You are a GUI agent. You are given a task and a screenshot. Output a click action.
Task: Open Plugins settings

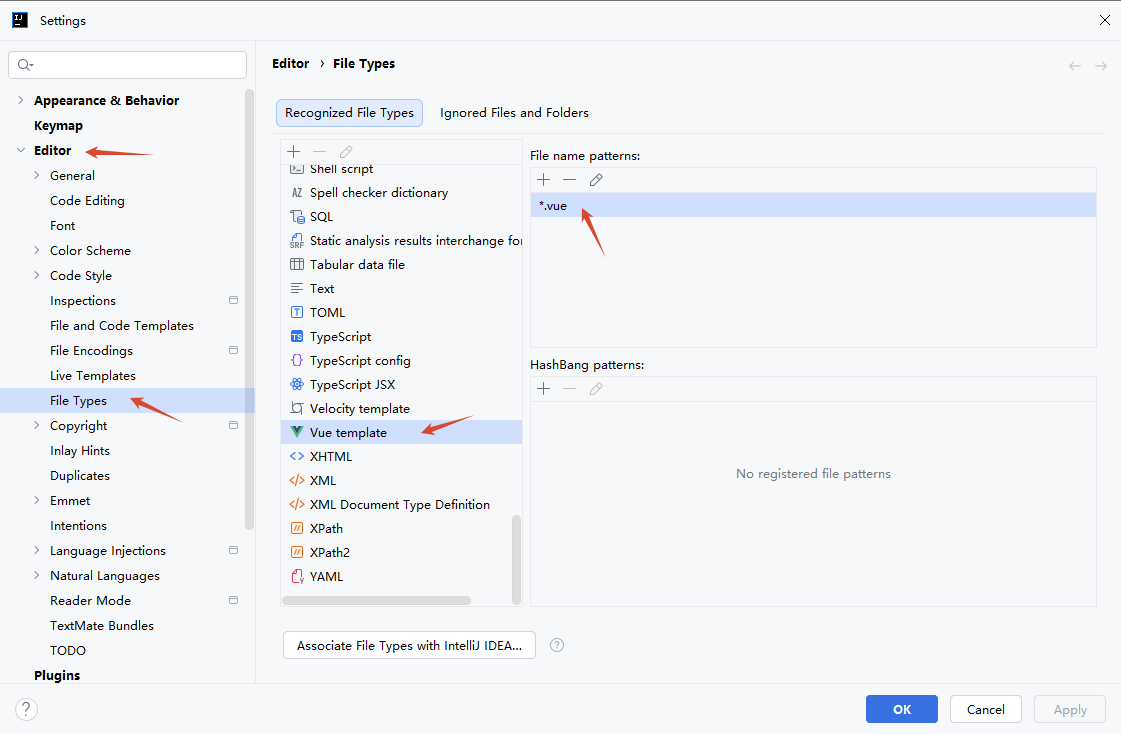57,675
